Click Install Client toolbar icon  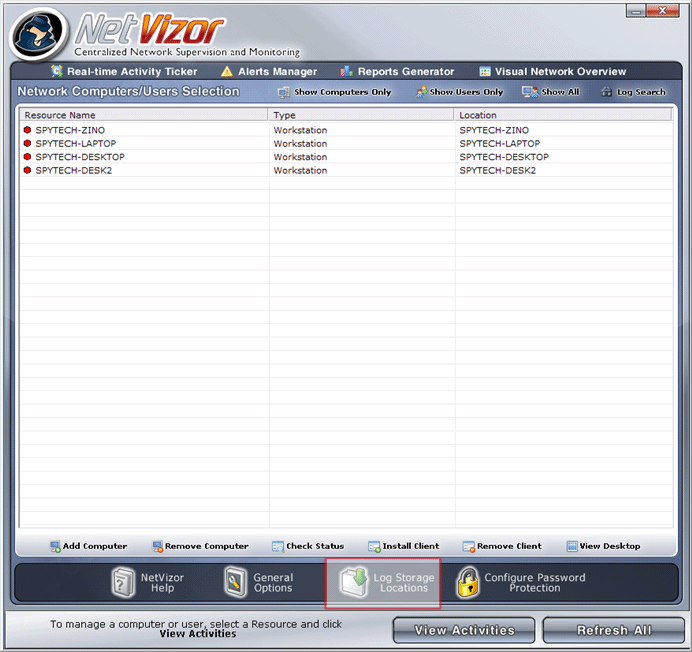coord(374,546)
